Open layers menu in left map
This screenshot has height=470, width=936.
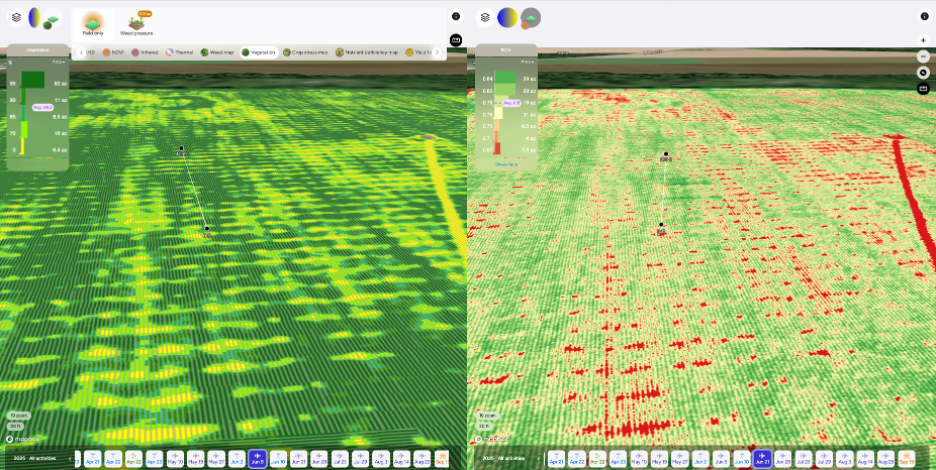(x=16, y=17)
